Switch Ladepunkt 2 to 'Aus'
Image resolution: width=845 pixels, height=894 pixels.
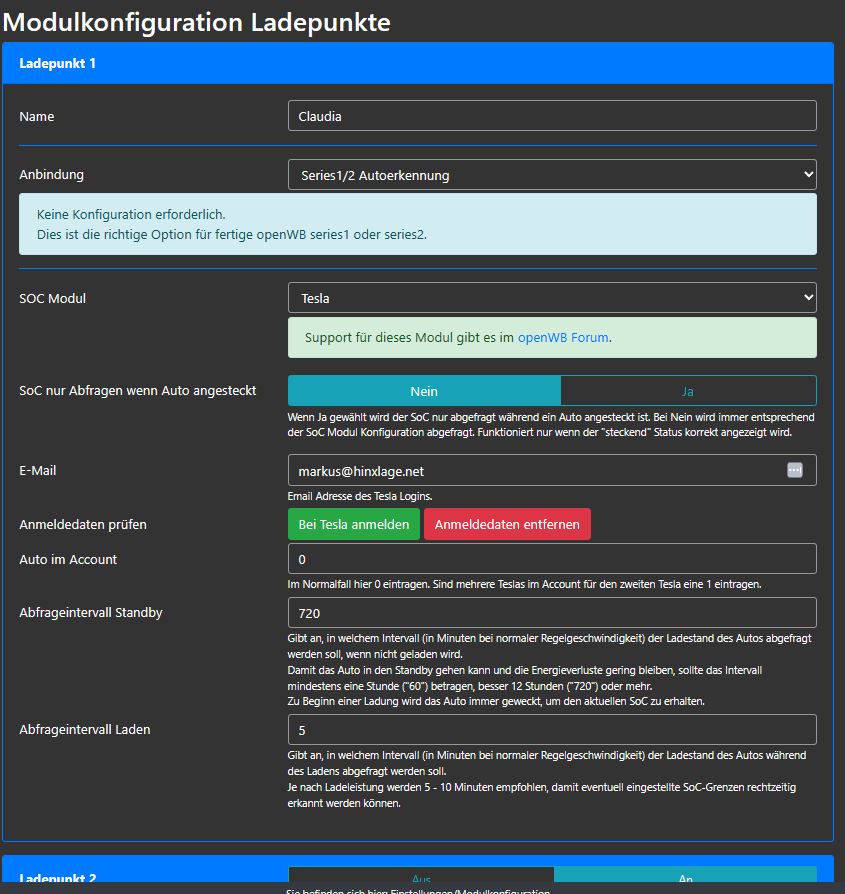click(x=421, y=878)
